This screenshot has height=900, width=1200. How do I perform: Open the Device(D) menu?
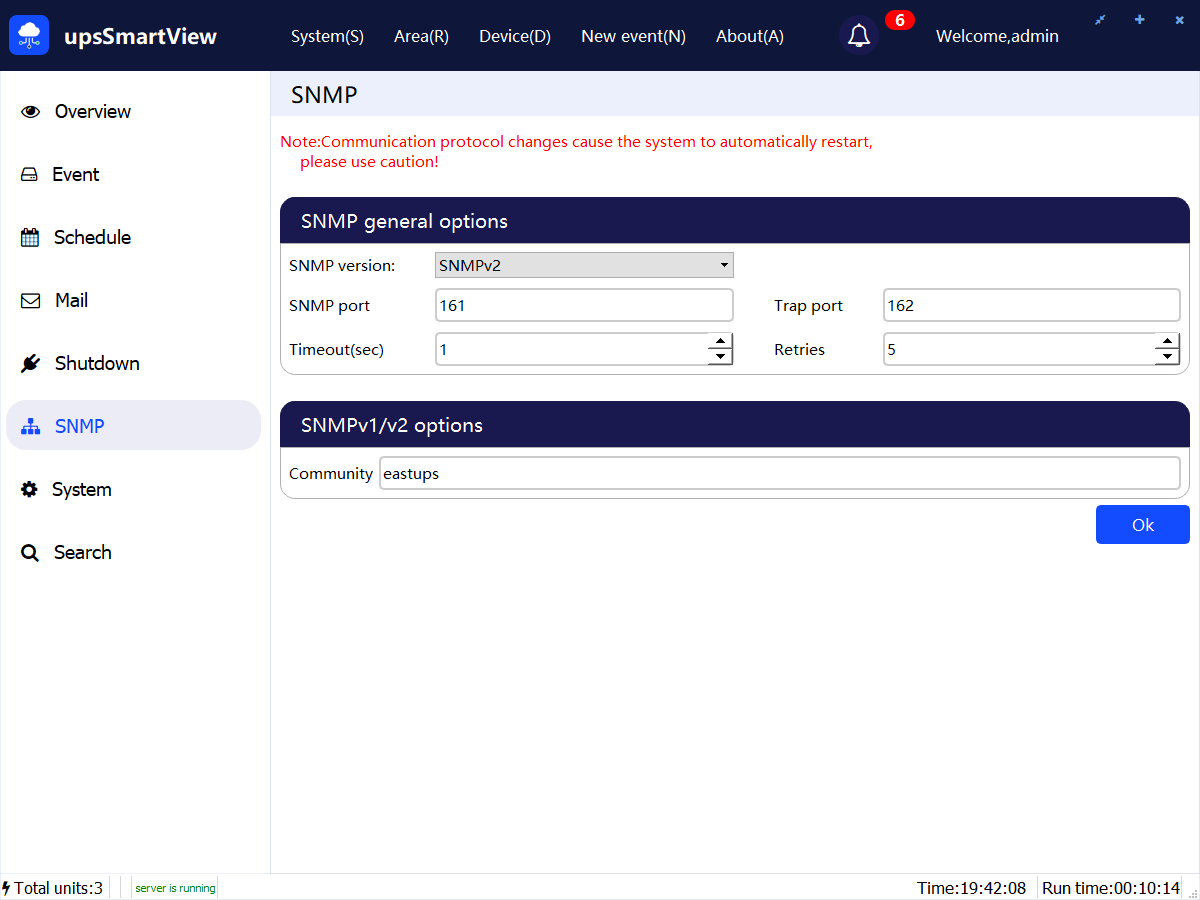point(515,36)
